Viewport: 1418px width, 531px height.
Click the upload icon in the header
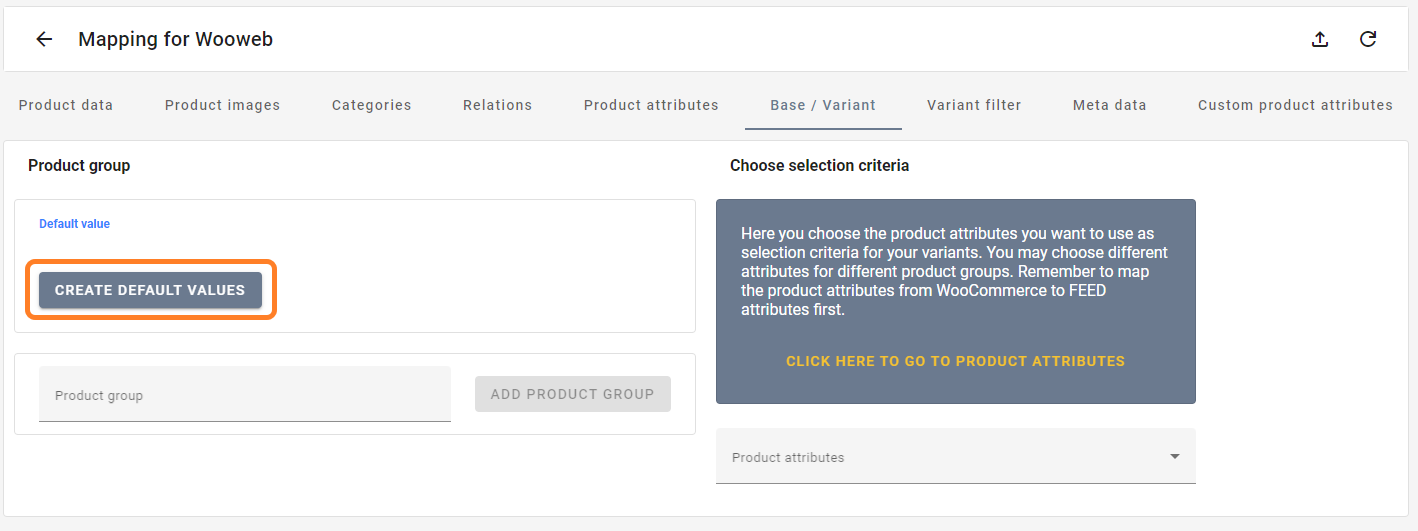(1320, 39)
